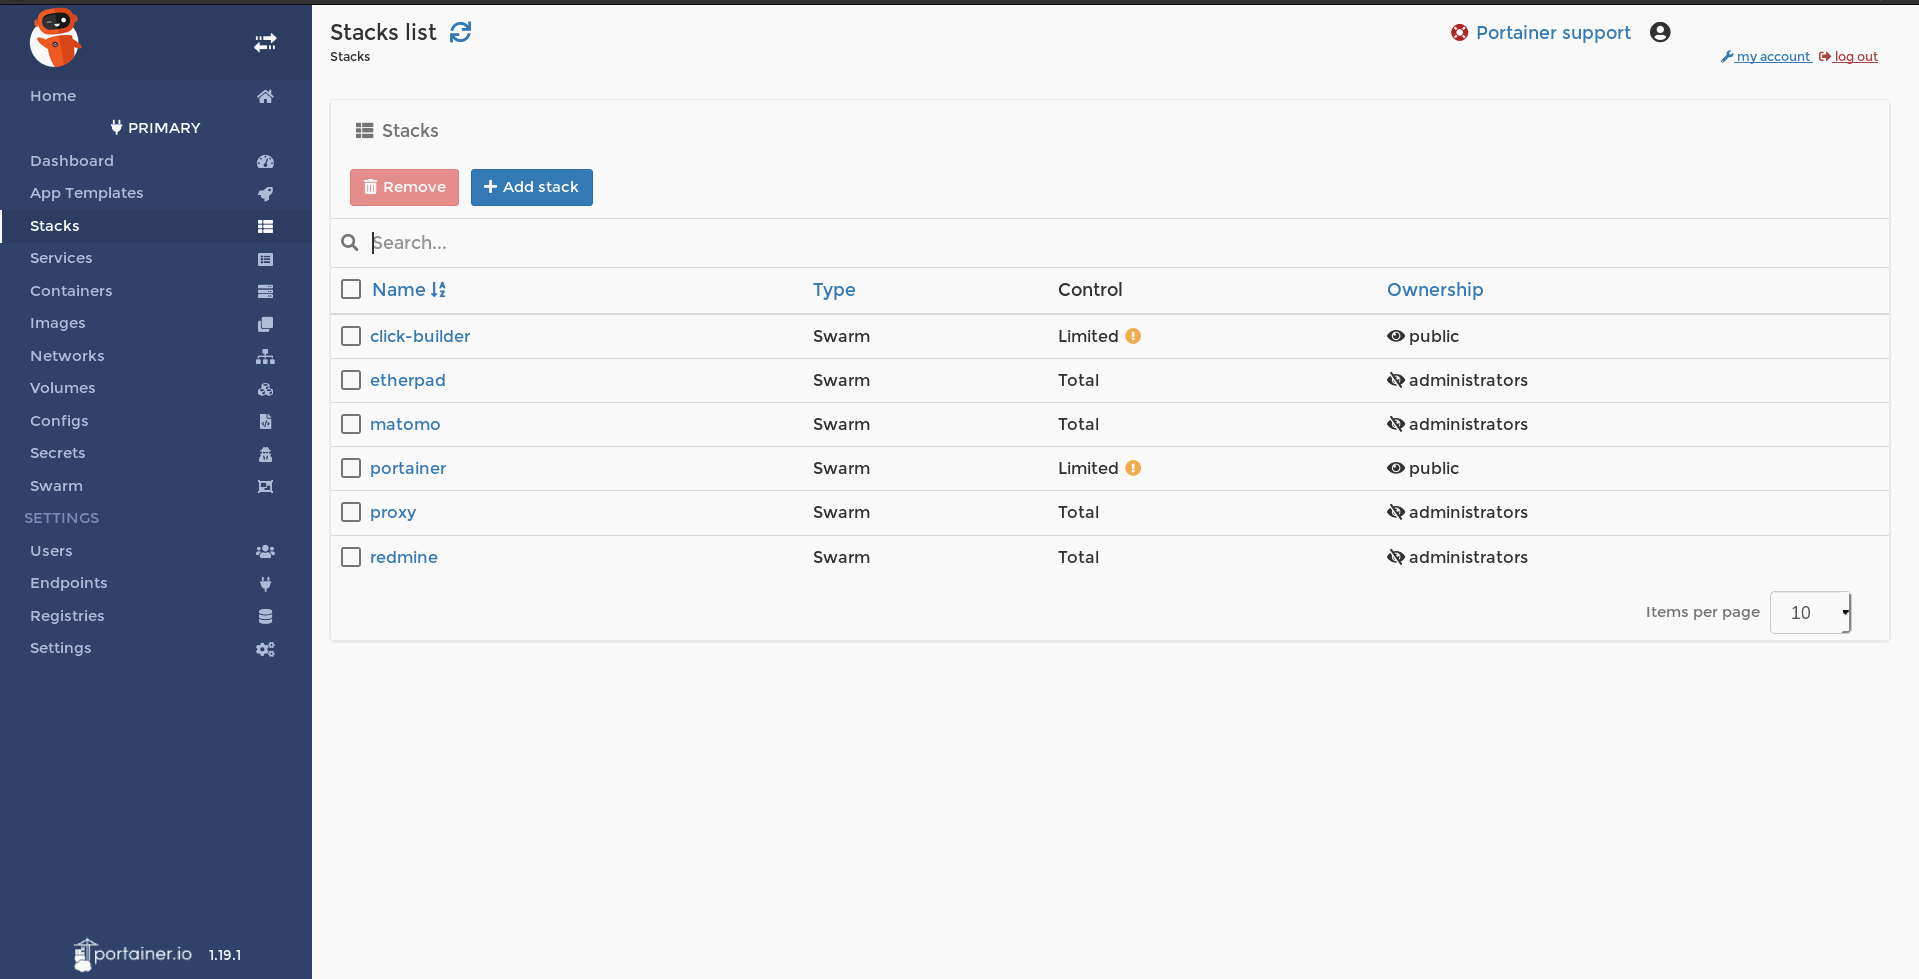The width and height of the screenshot is (1919, 979).
Task: Toggle the sidebar collapse arrows icon
Action: coord(265,43)
